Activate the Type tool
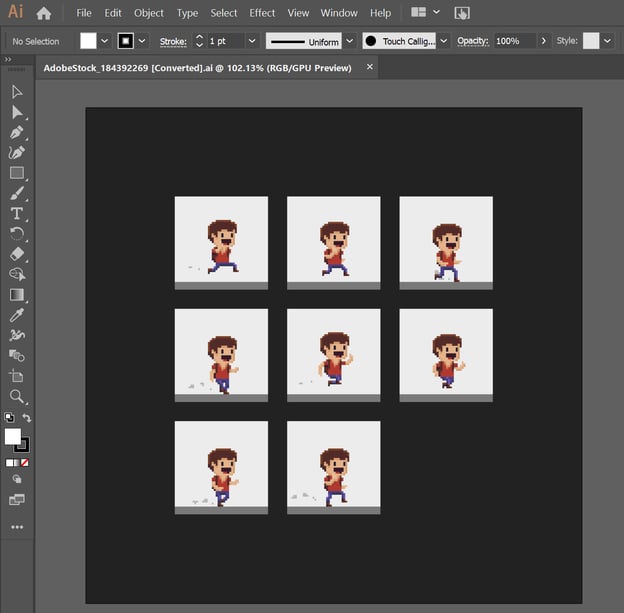This screenshot has width=624, height=613. pyautogui.click(x=17, y=213)
